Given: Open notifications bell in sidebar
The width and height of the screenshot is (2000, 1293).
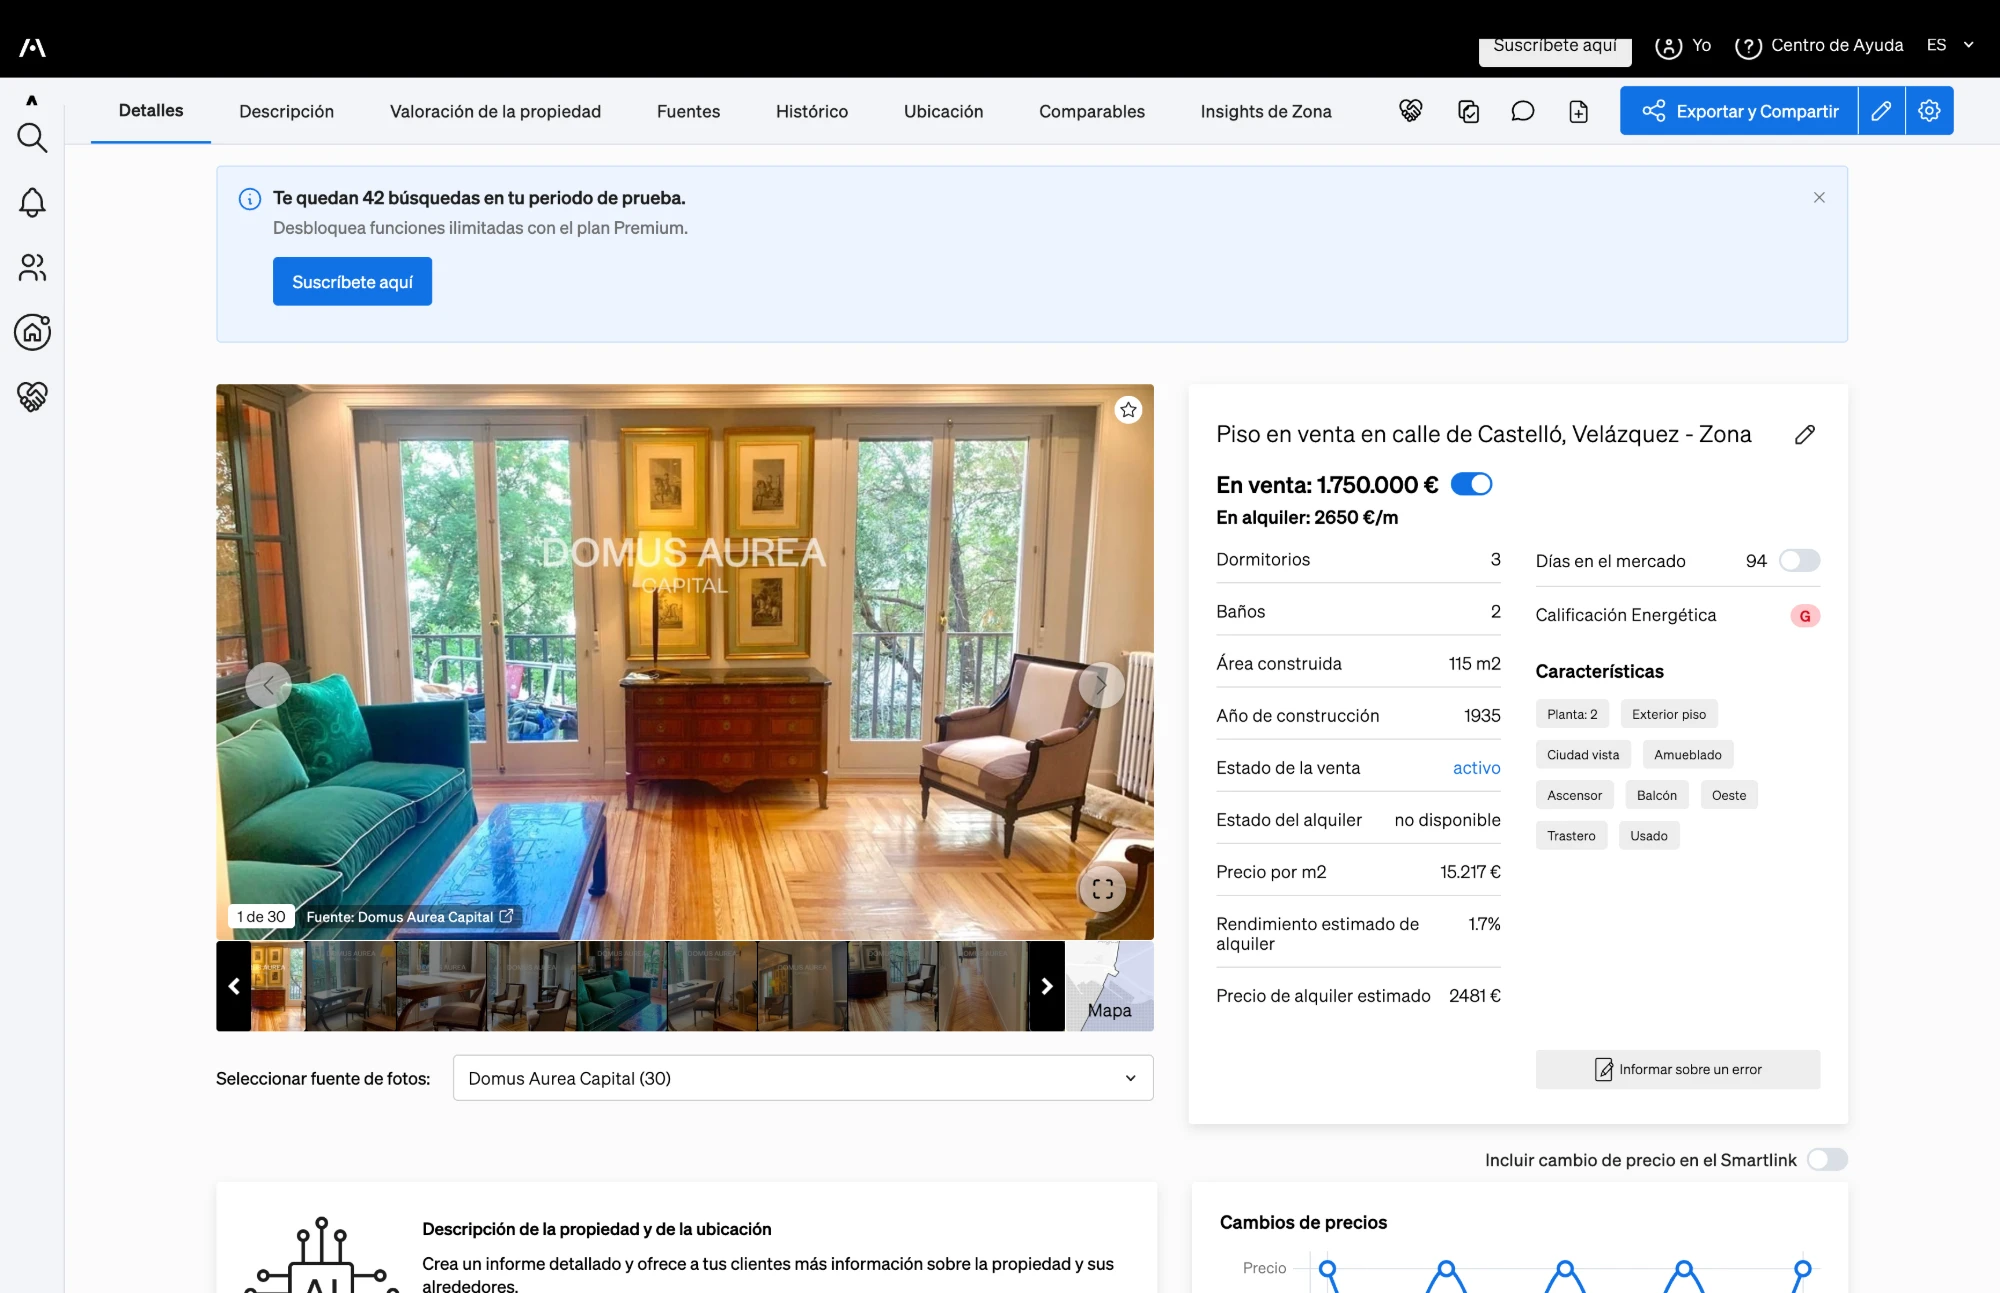Looking at the screenshot, I should (32, 203).
